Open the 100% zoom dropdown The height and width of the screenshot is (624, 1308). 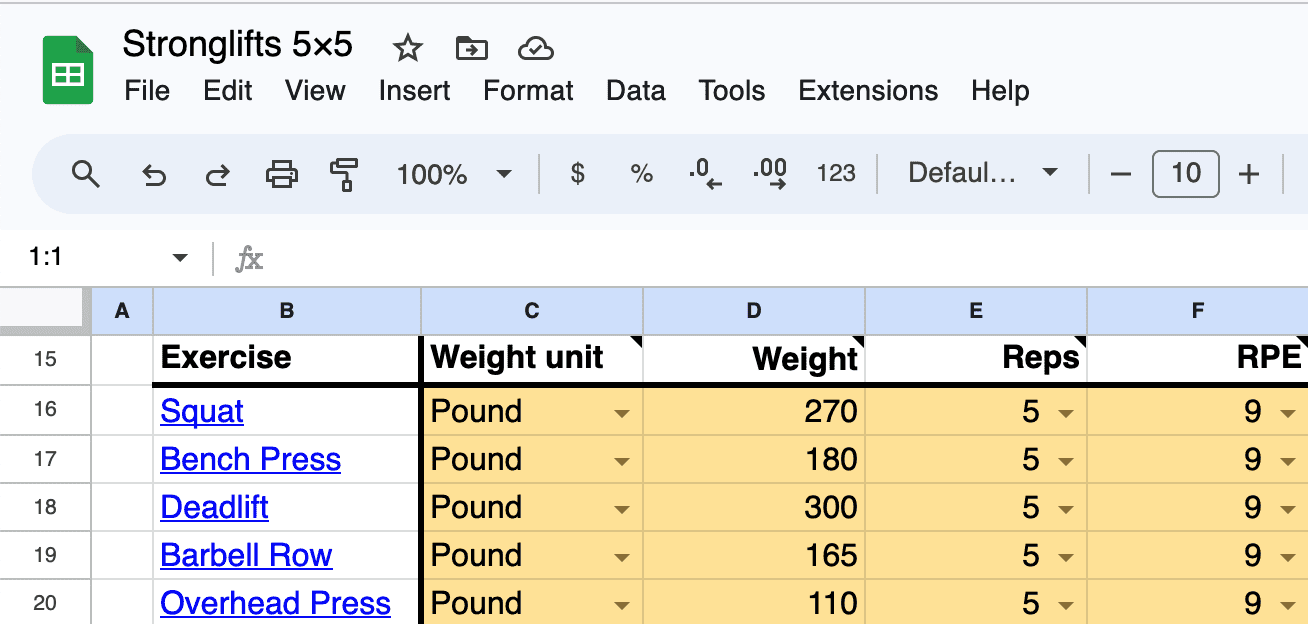(x=454, y=174)
